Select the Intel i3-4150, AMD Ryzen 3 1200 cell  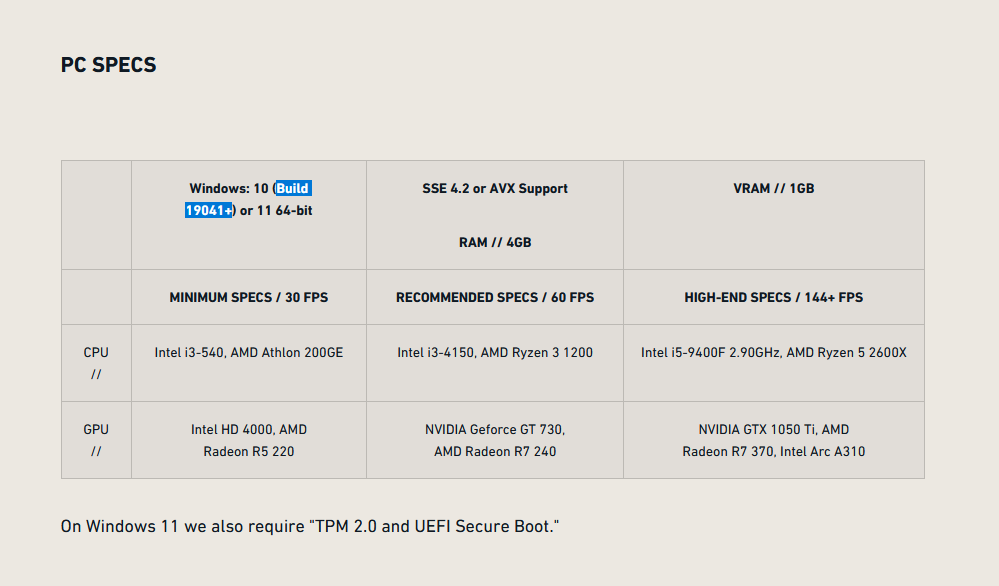click(494, 352)
